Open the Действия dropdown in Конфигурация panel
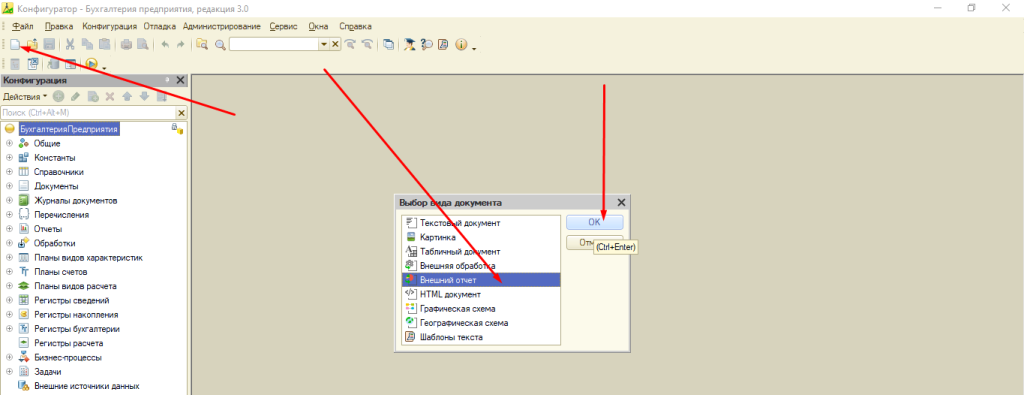This screenshot has height=395, width=1024. click(x=25, y=97)
